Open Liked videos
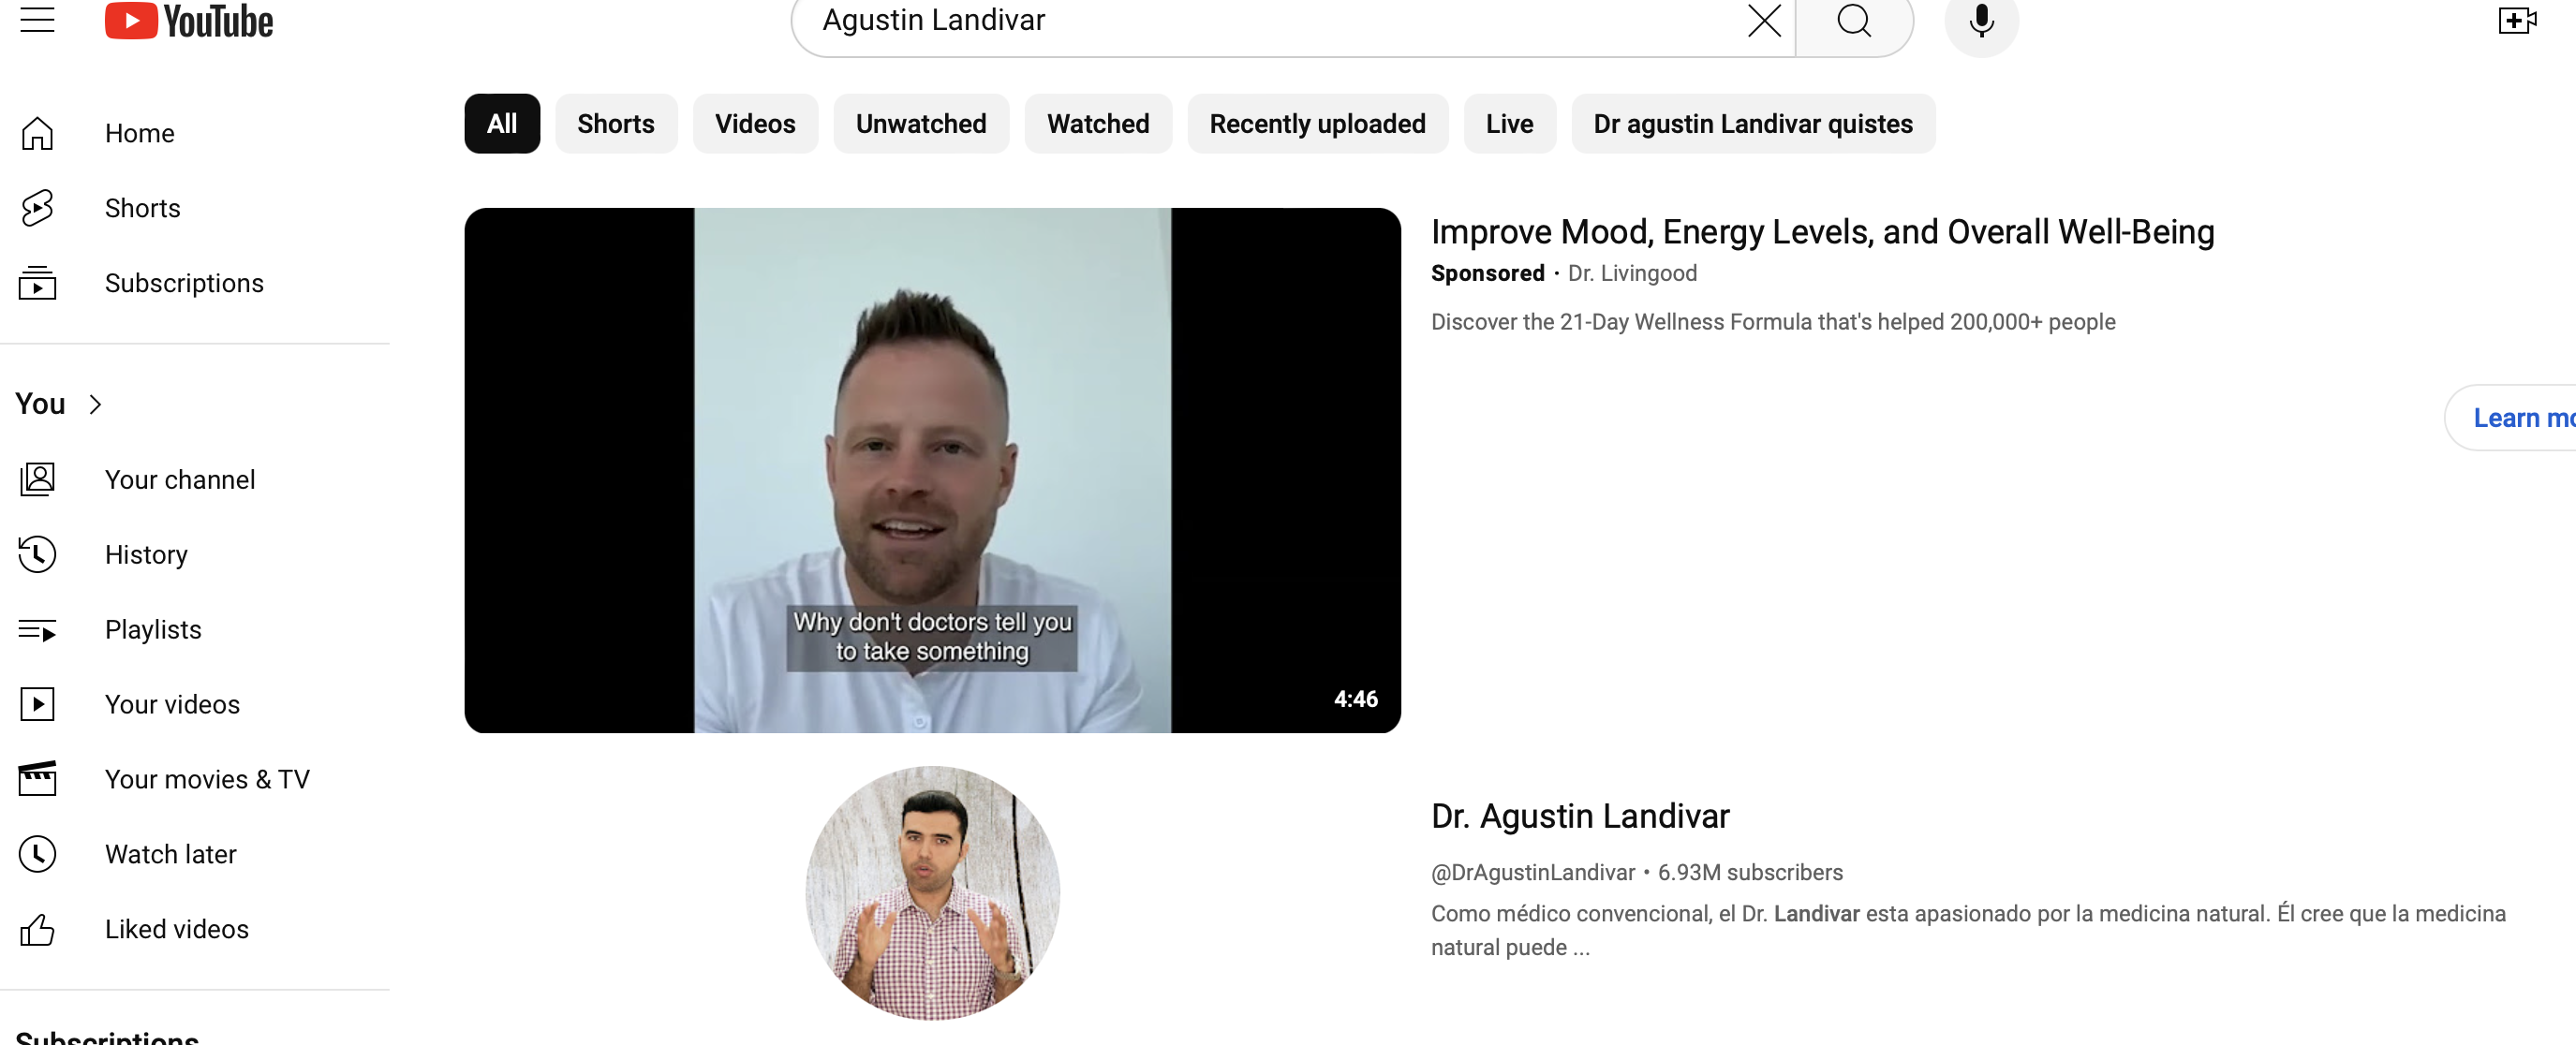Image resolution: width=2576 pixels, height=1045 pixels. click(x=176, y=929)
